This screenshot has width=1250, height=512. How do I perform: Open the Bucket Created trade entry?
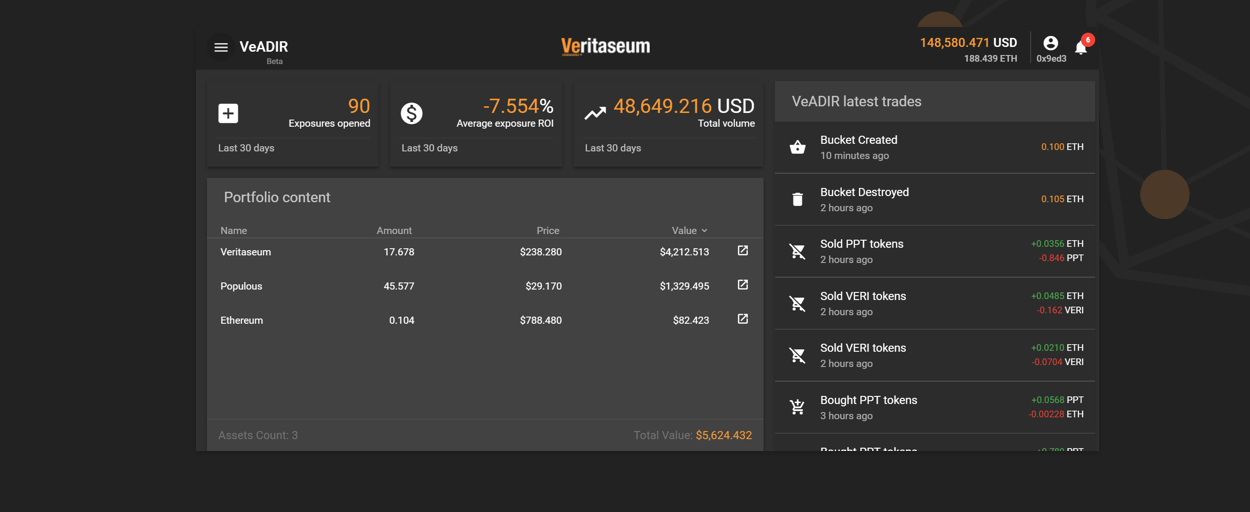click(x=935, y=147)
